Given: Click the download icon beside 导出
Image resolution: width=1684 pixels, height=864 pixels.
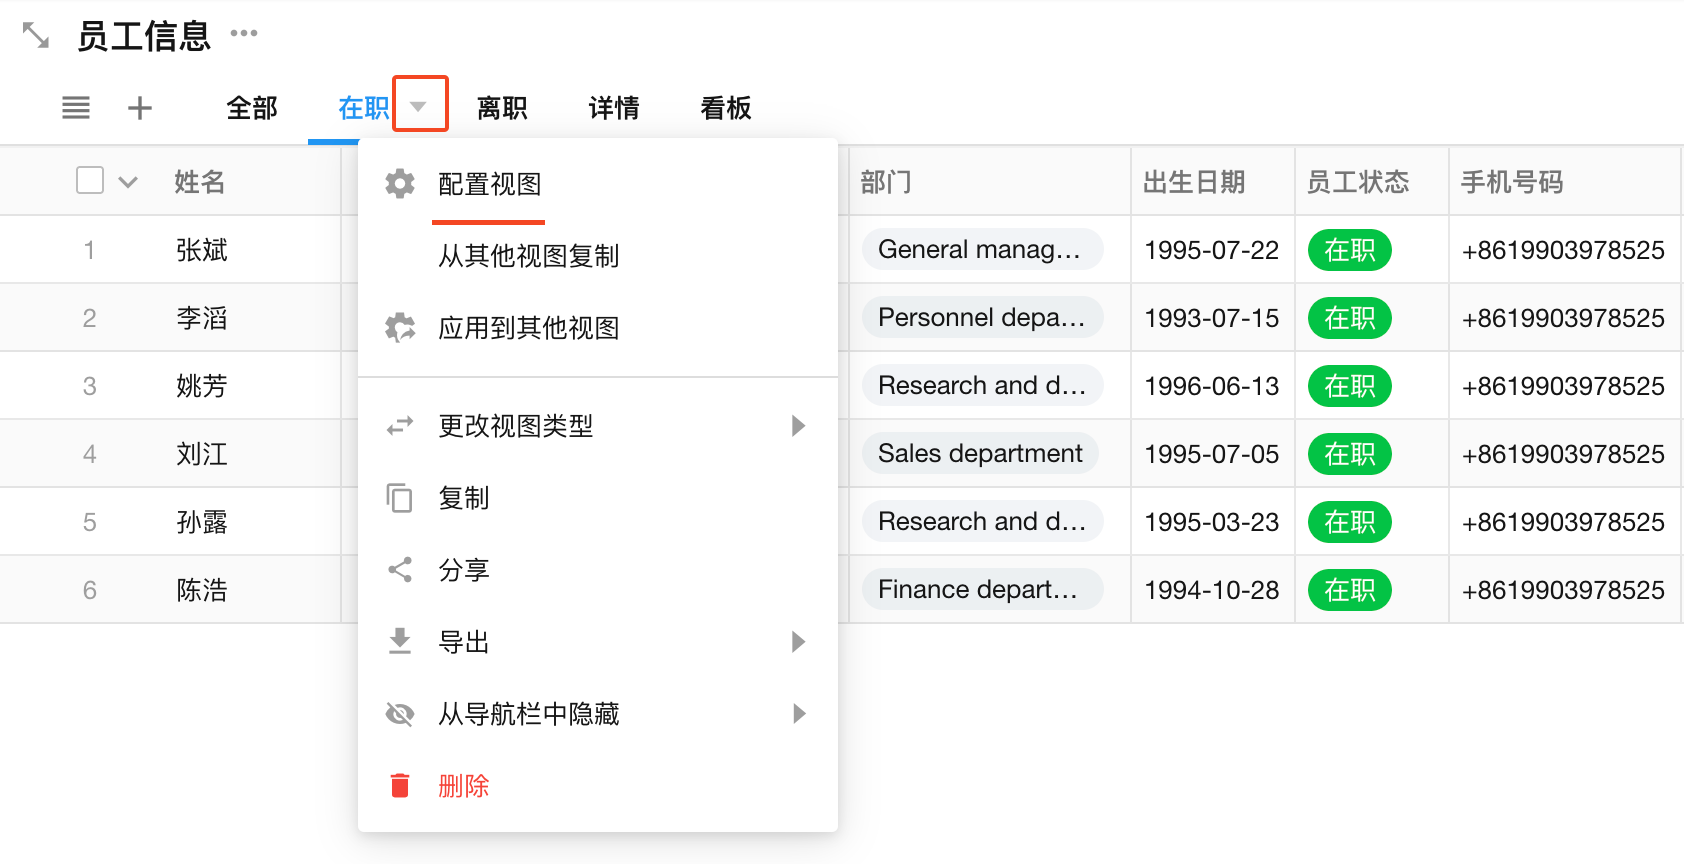Looking at the screenshot, I should click(400, 641).
